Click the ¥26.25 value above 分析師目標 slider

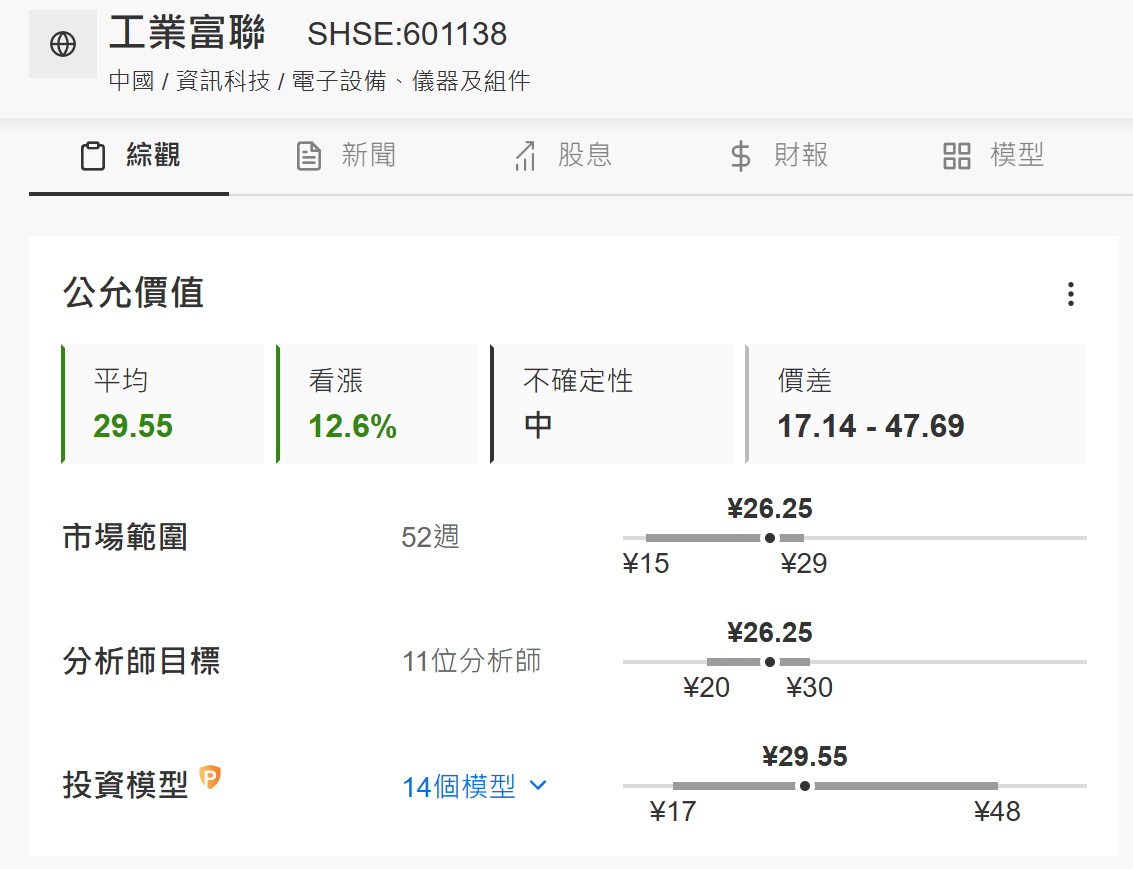point(770,633)
